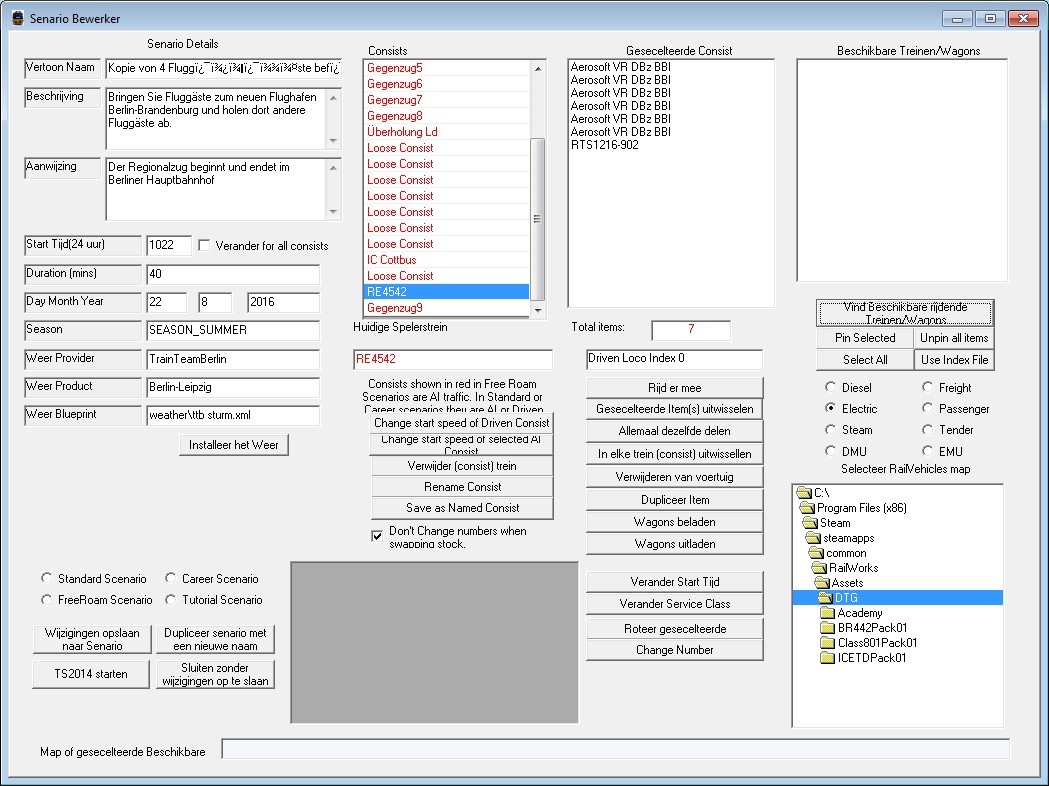This screenshot has height=786, width=1049.
Task: Click the Class801Pack01 folder icon
Action: (x=827, y=643)
